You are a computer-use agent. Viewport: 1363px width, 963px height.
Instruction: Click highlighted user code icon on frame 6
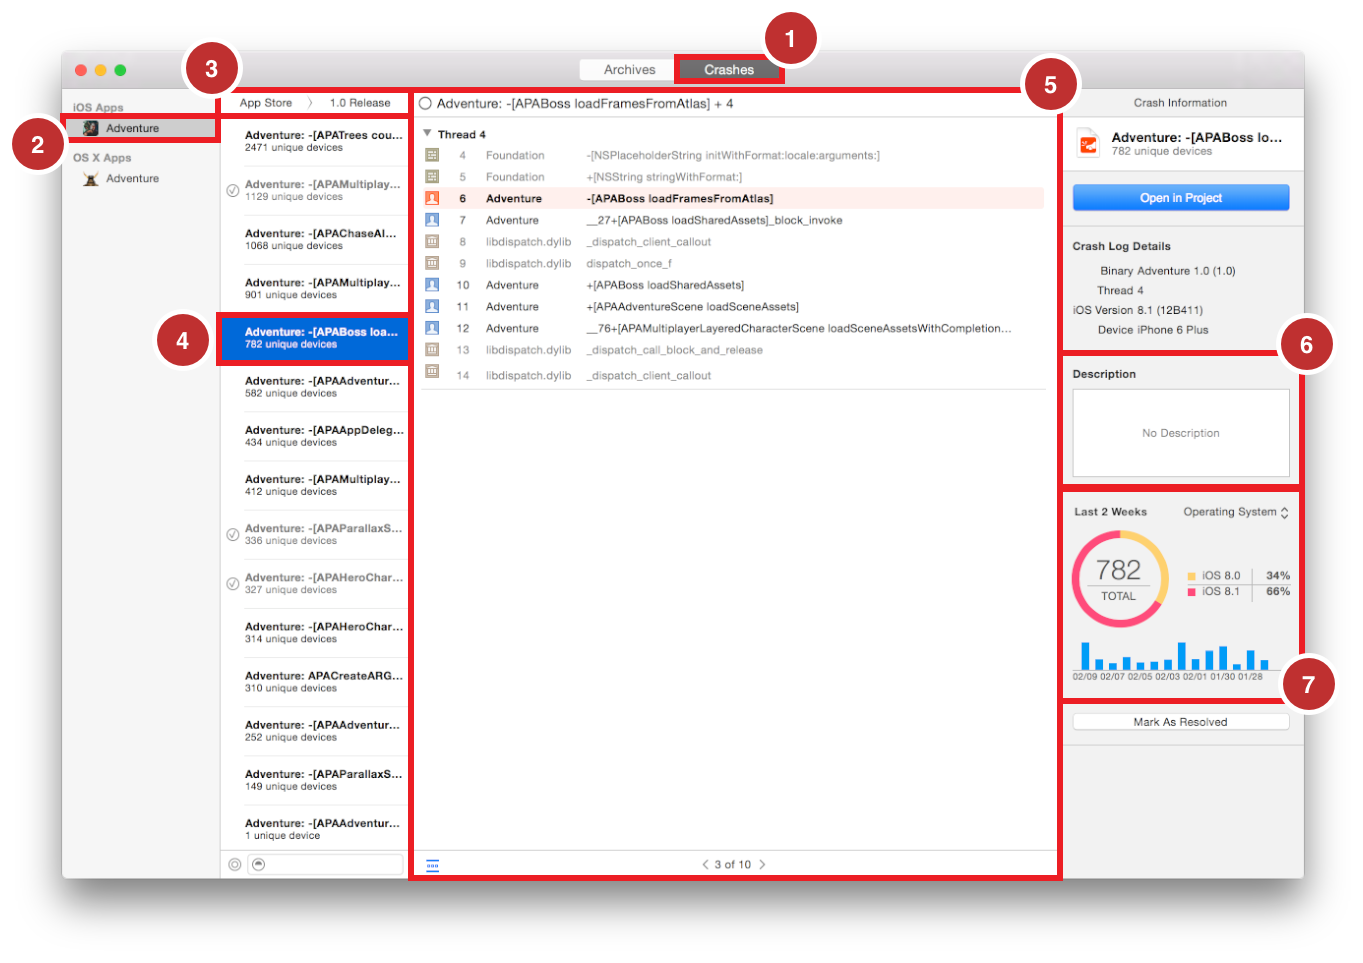click(432, 198)
